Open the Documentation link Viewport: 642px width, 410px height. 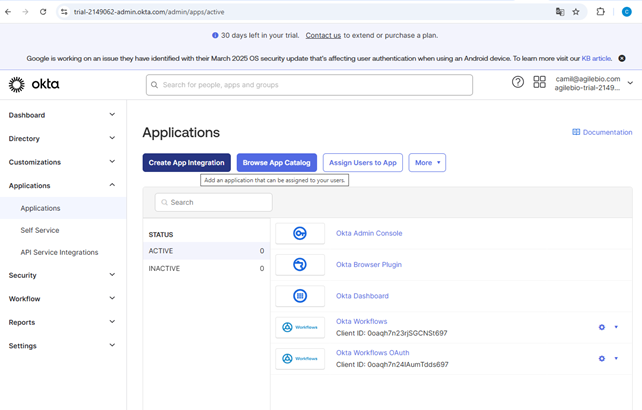607,132
